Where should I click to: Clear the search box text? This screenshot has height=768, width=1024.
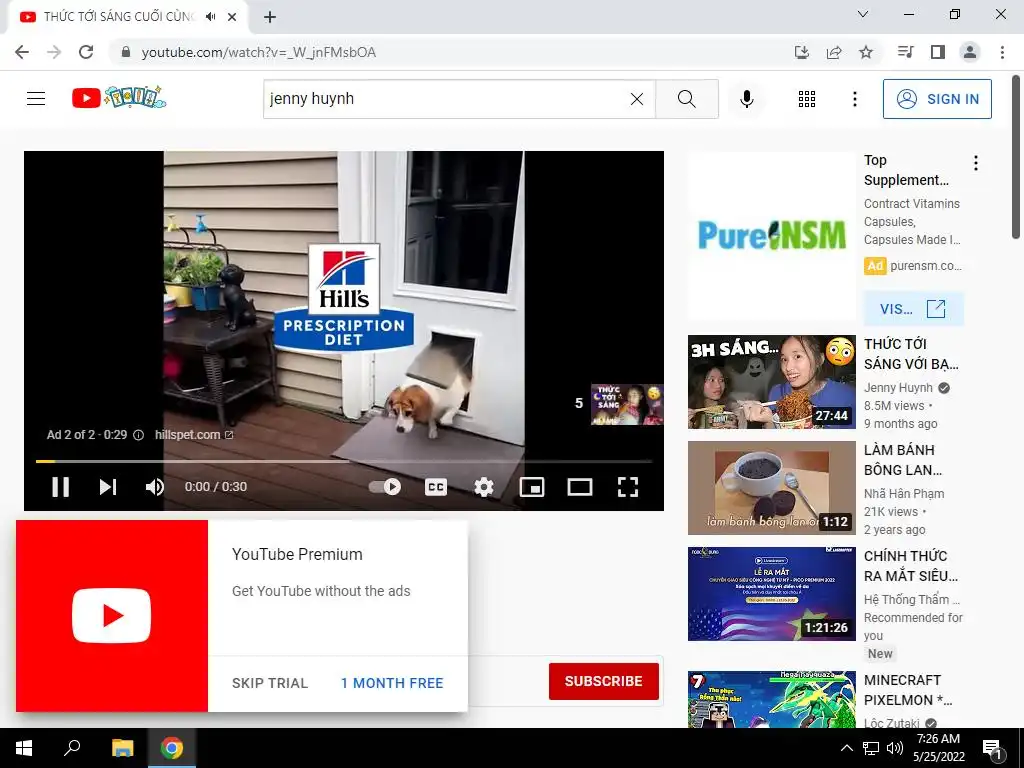tap(637, 99)
